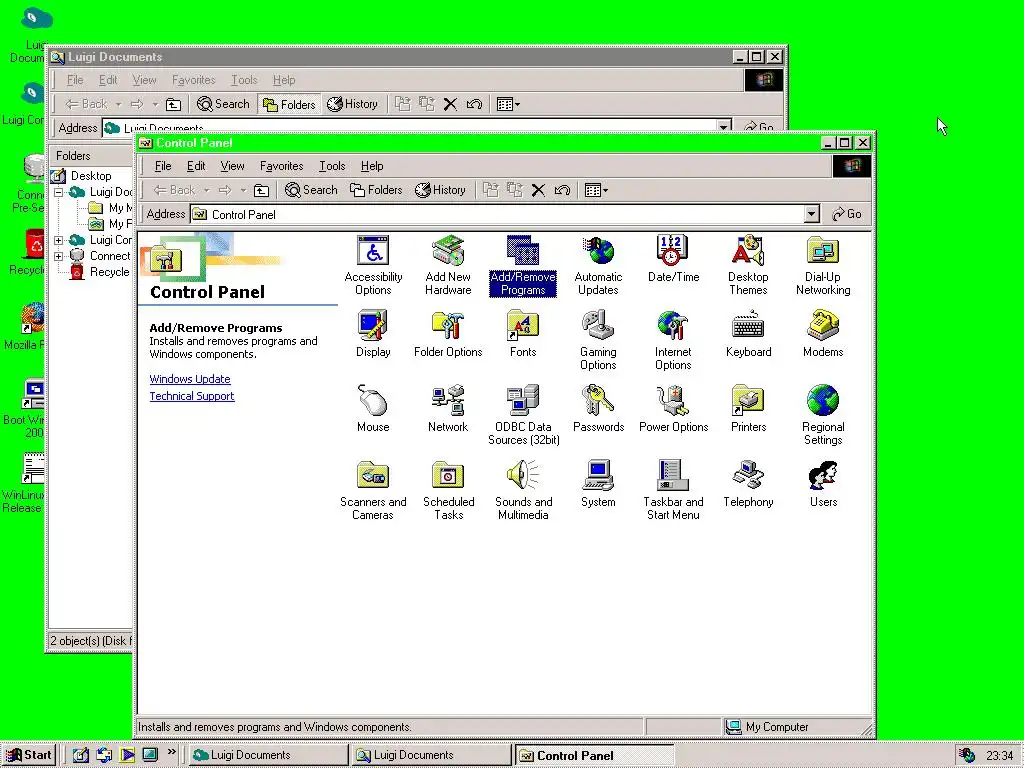1024x768 pixels.
Task: Click History in Luigi Documents toolbar
Action: tap(353, 104)
